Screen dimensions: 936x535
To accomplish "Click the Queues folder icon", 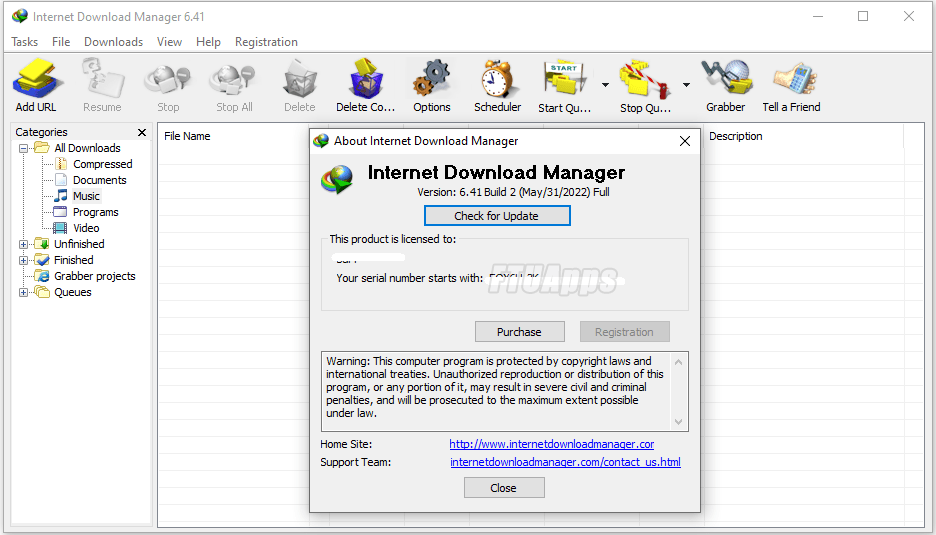I will point(42,292).
